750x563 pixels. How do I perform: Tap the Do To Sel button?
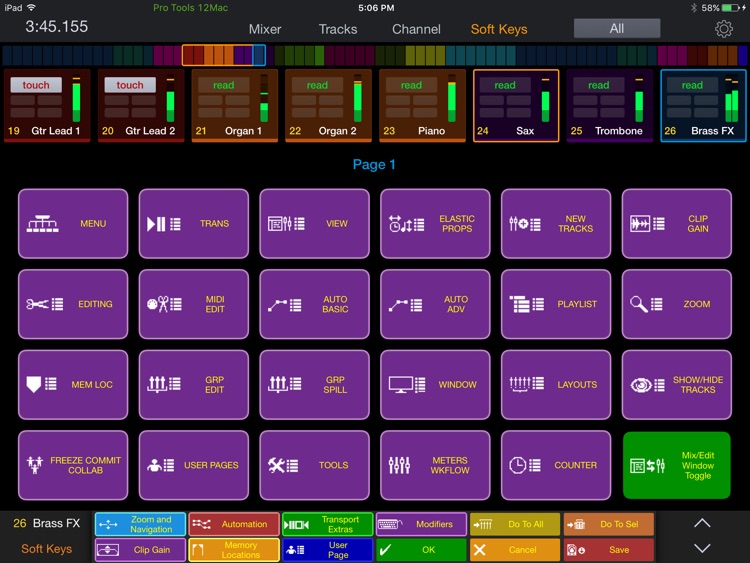pos(609,524)
